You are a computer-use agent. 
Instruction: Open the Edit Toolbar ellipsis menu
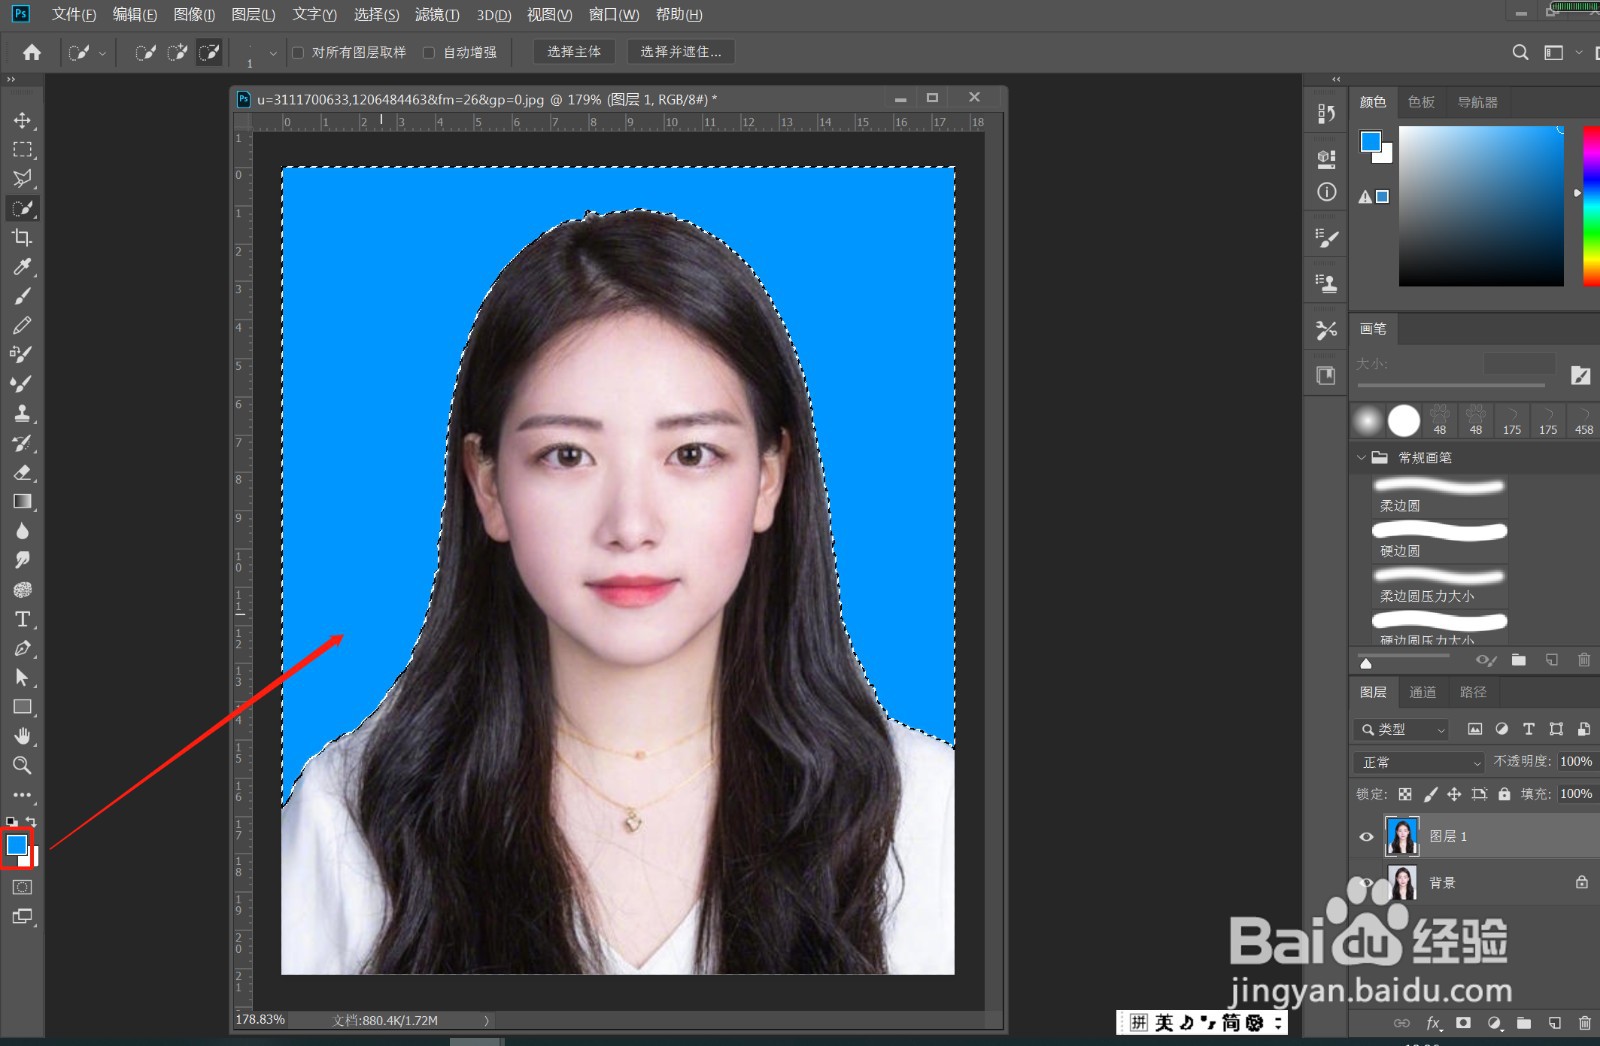click(x=22, y=795)
